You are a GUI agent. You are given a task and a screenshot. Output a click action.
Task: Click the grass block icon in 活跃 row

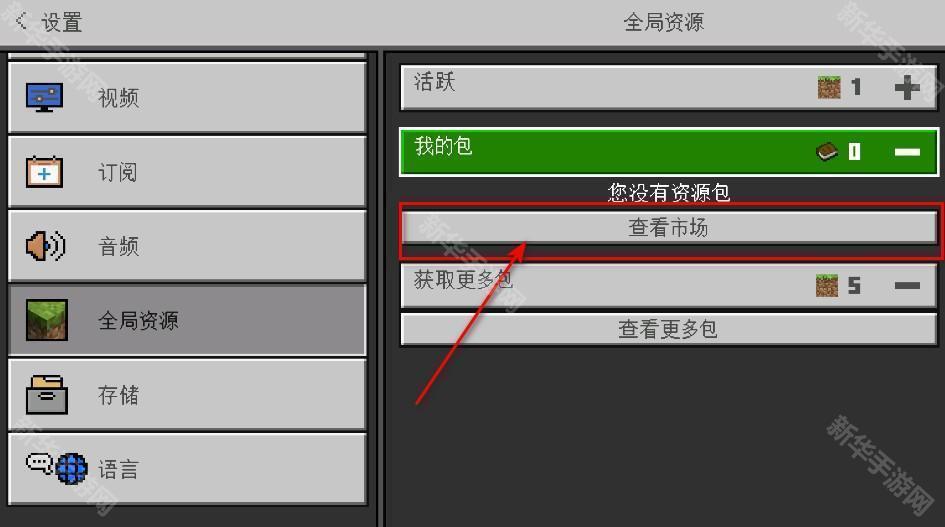click(829, 87)
